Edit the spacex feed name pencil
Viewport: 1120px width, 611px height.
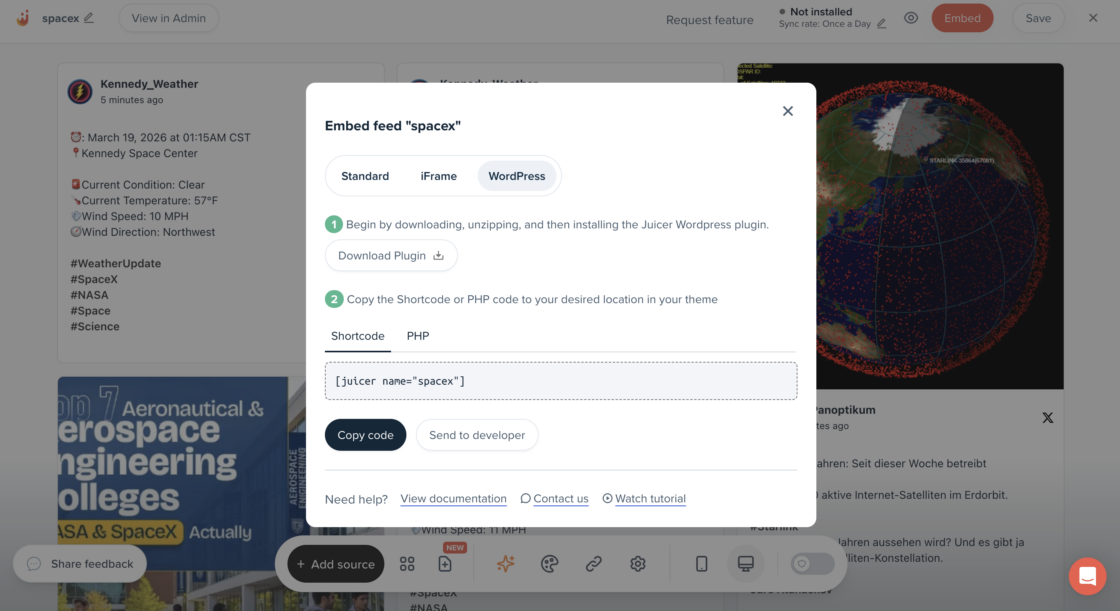[89, 18]
